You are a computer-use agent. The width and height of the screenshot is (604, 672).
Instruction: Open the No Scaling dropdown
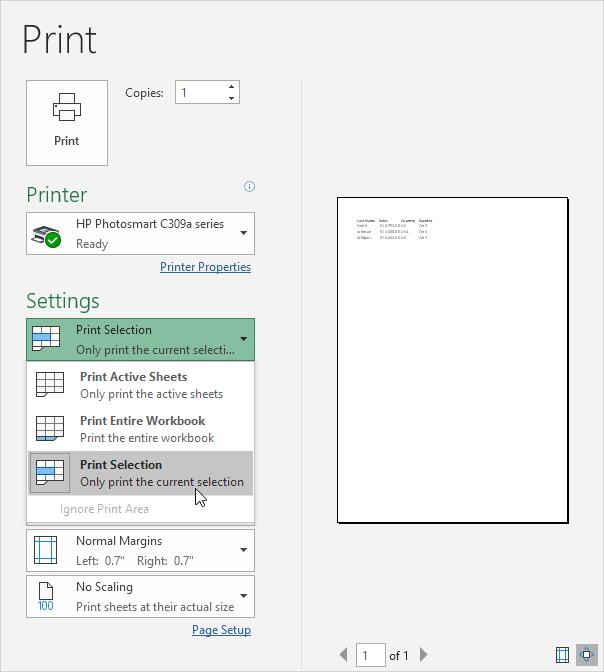(140, 596)
